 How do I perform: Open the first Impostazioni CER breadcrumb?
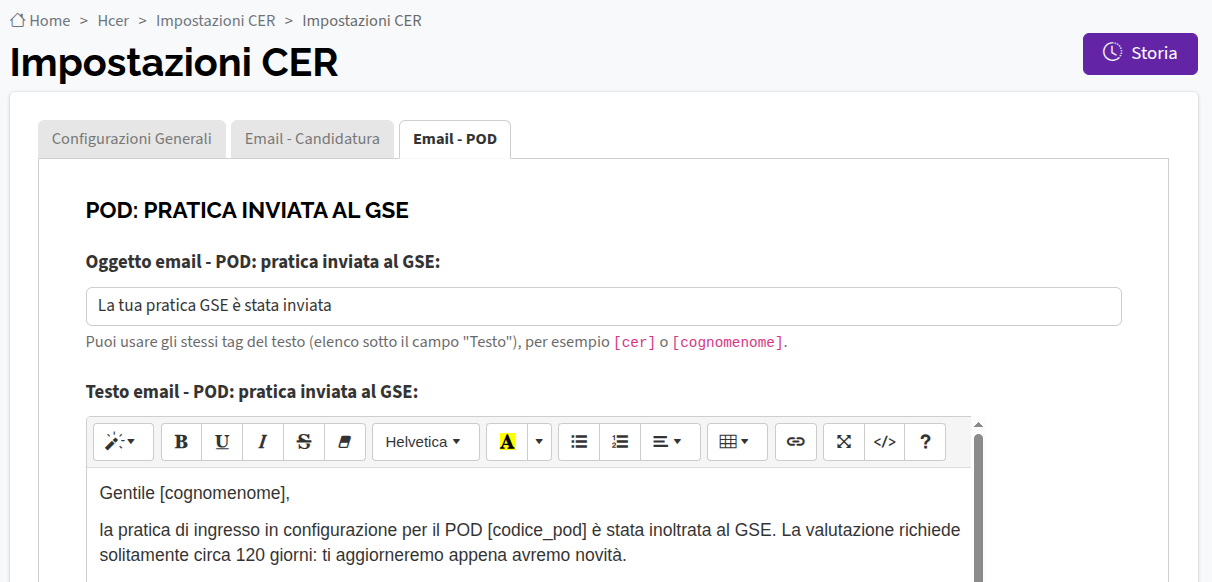point(216,20)
